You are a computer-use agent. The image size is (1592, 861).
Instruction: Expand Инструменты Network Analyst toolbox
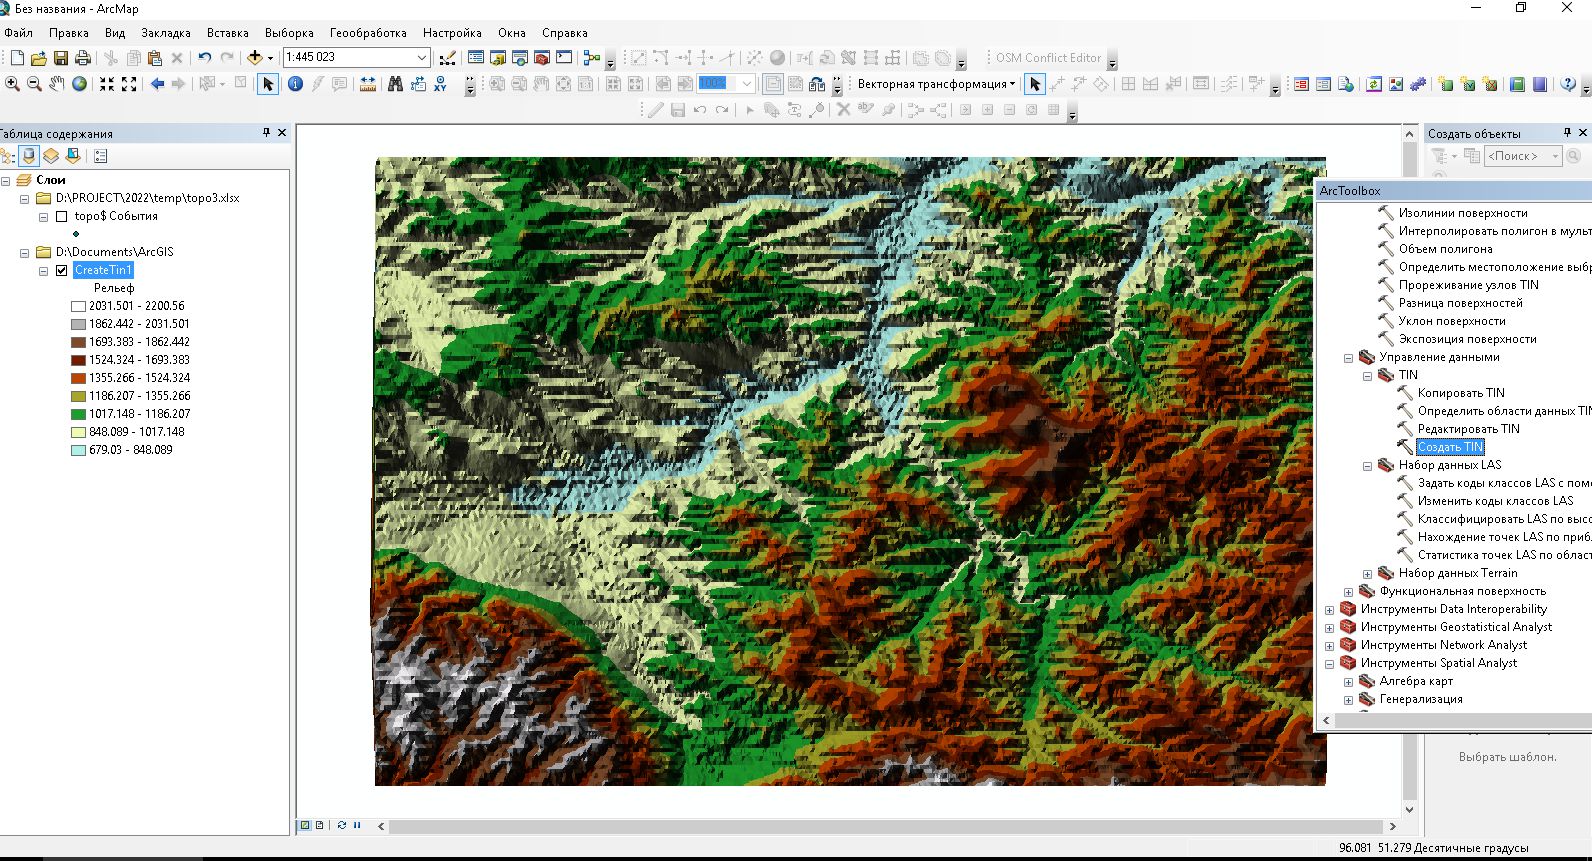[1329, 646]
